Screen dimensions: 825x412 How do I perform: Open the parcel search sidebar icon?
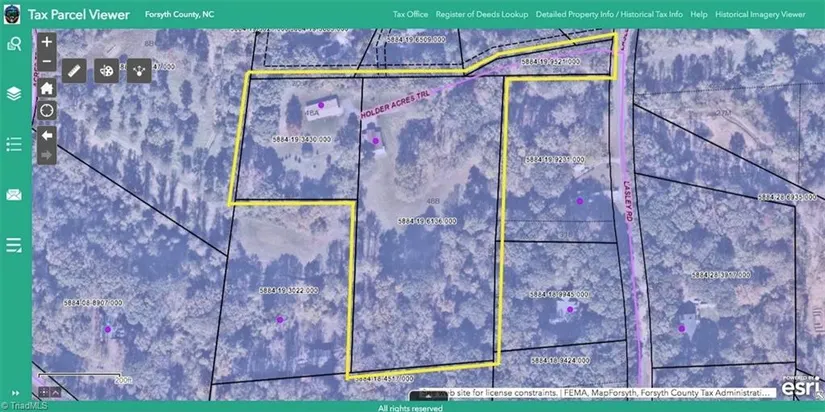pyautogui.click(x=14, y=43)
